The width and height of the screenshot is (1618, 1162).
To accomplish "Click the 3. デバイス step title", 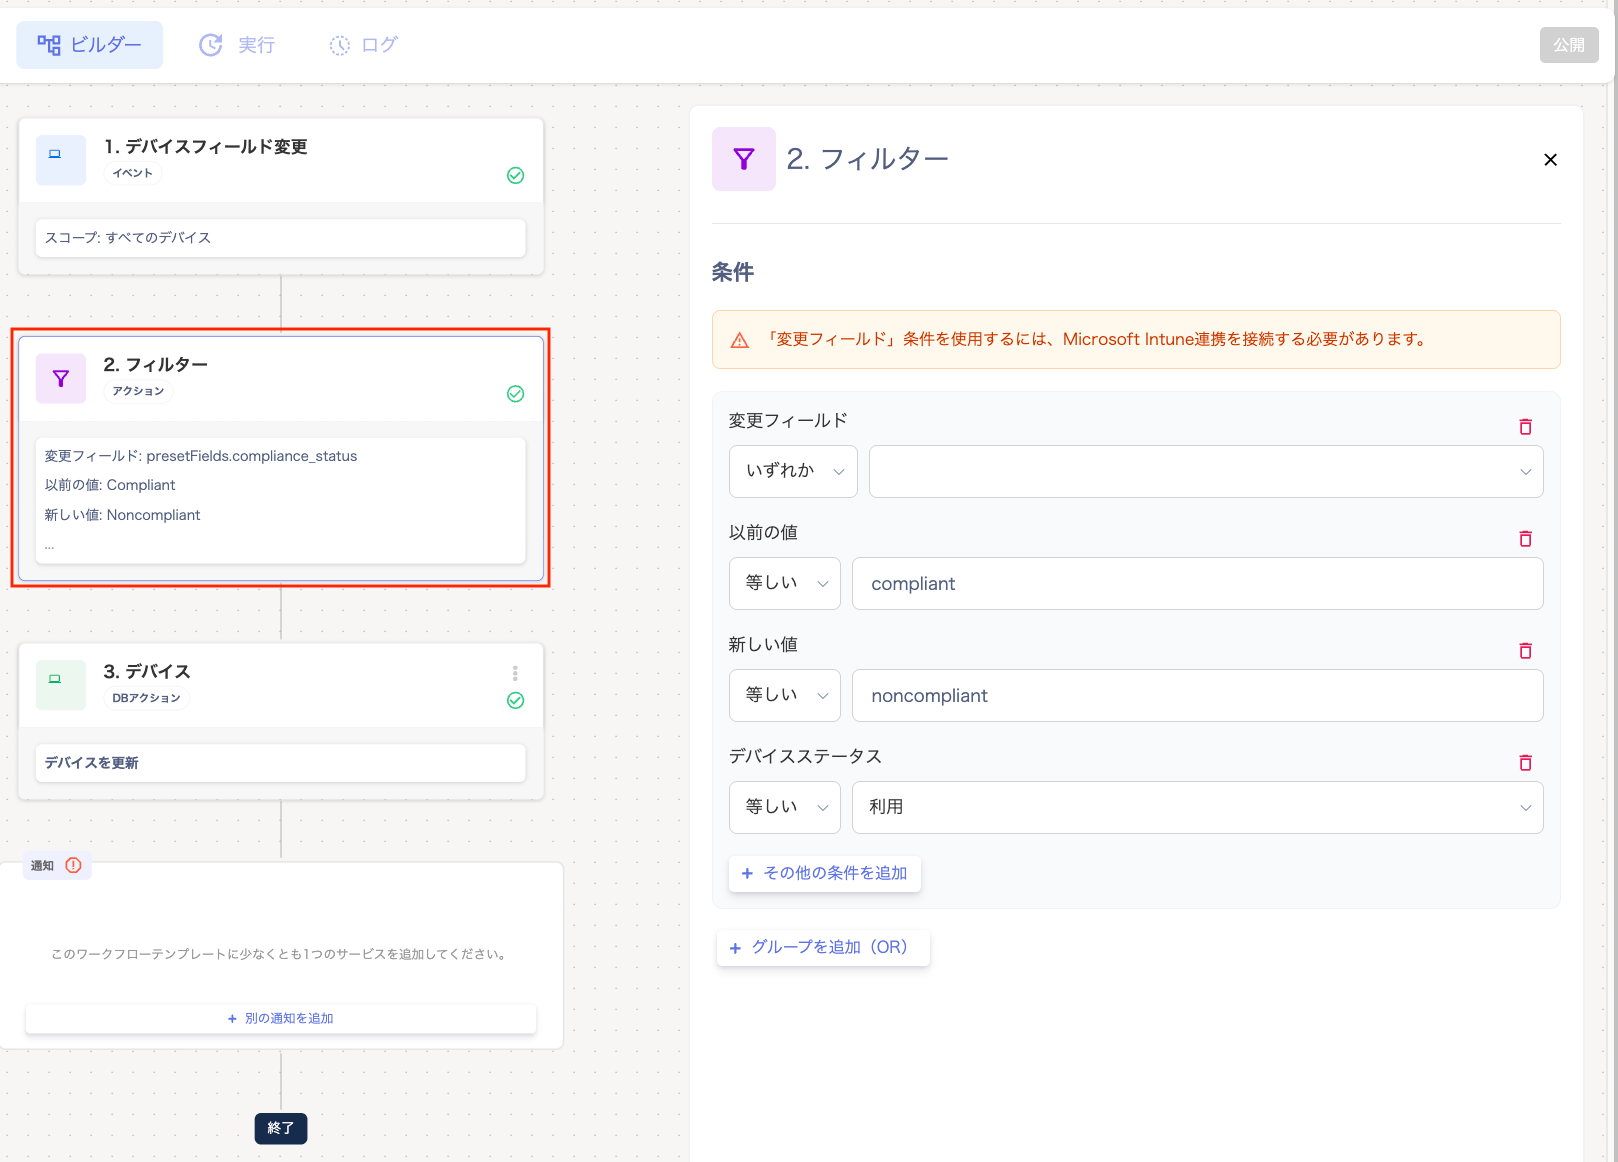I will click(147, 672).
